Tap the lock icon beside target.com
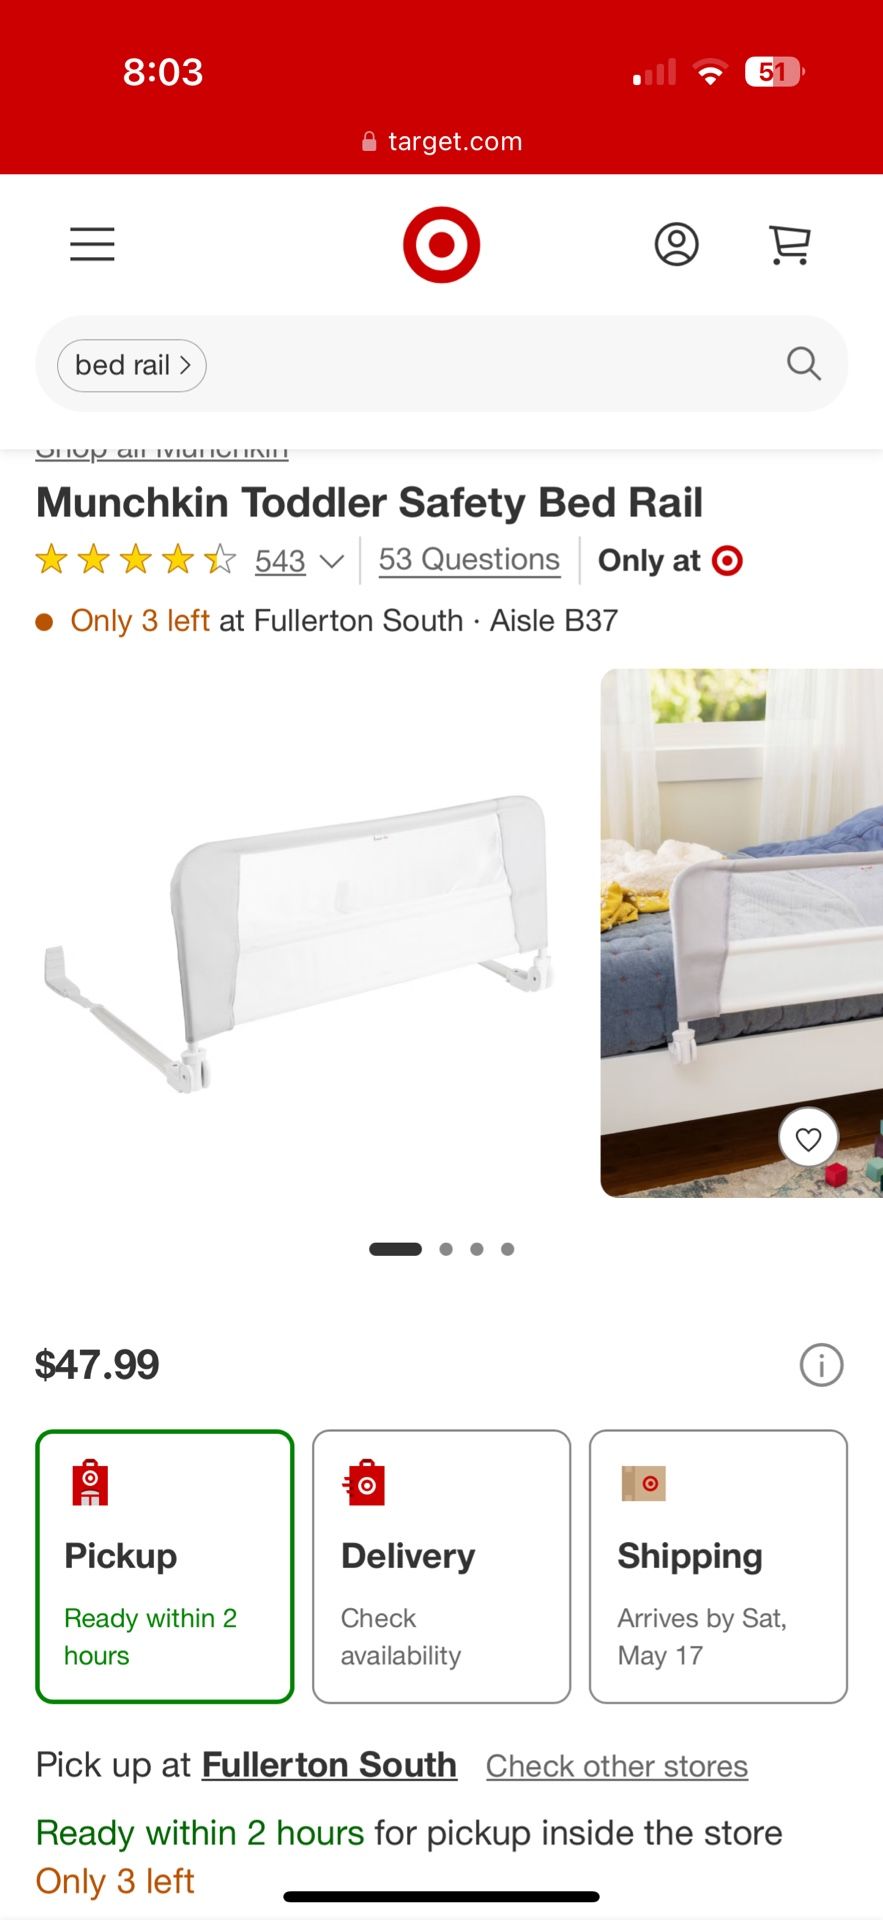The height and width of the screenshot is (1920, 883). (369, 142)
